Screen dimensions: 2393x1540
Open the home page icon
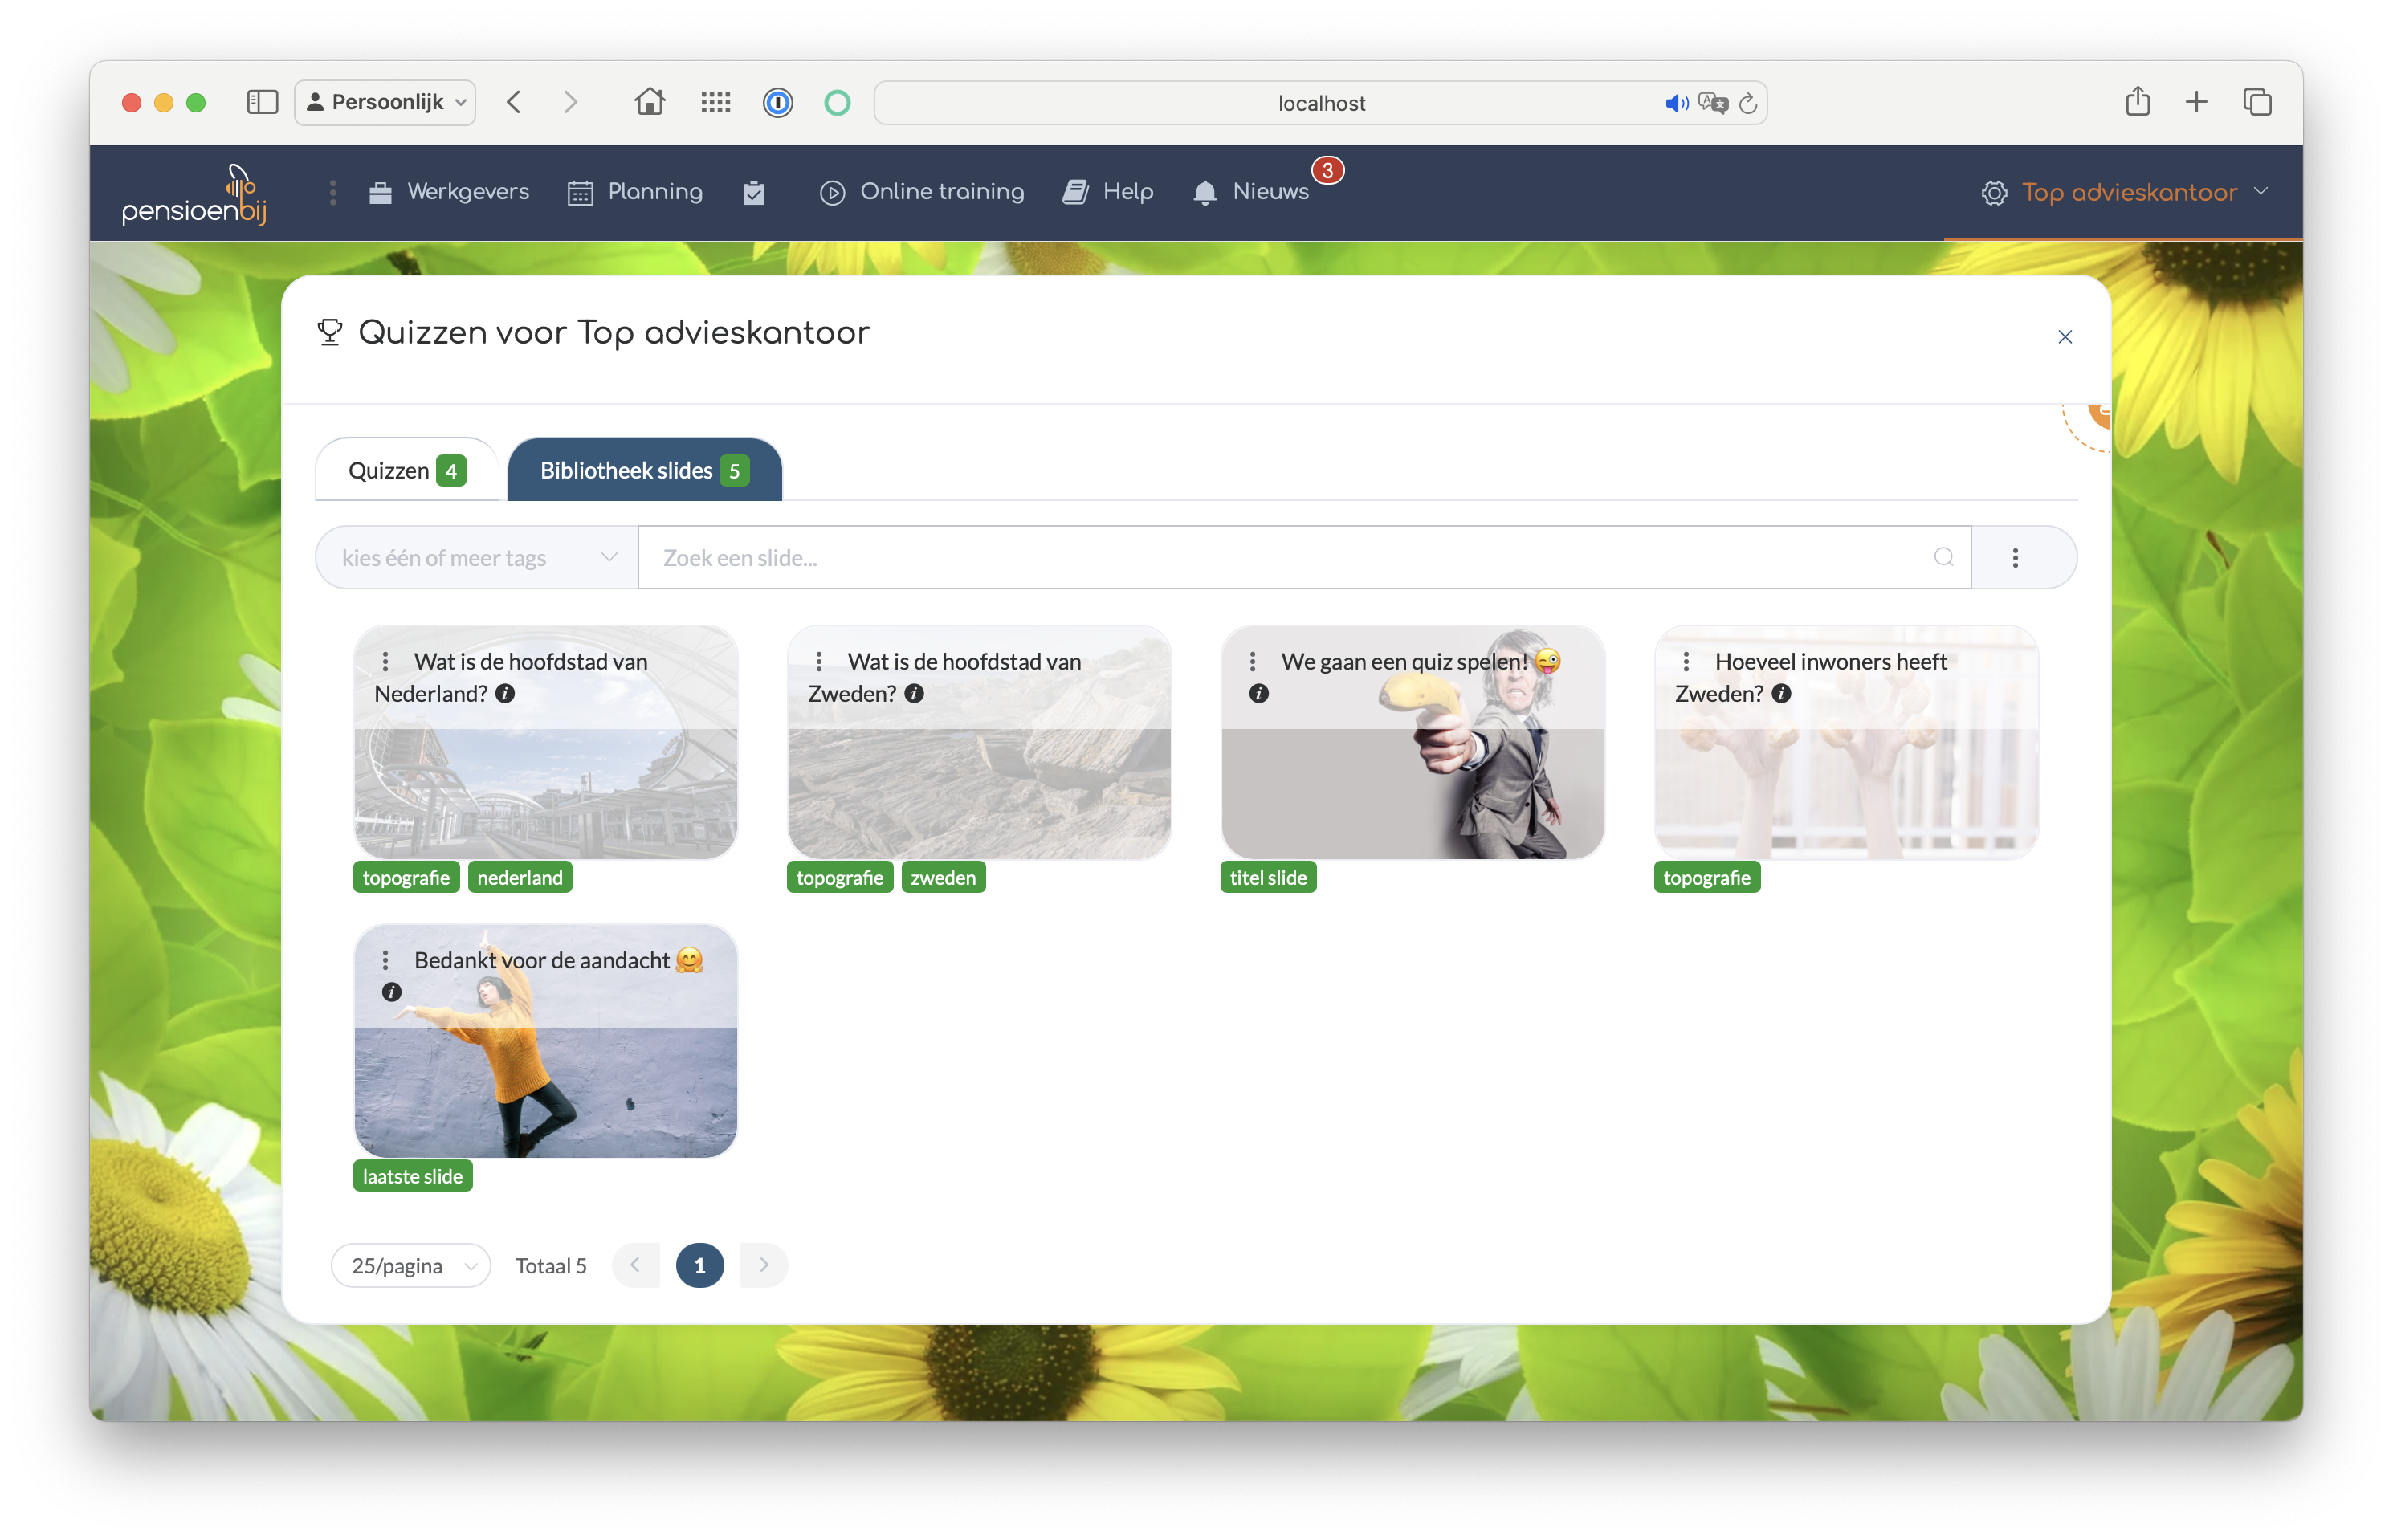click(x=649, y=102)
